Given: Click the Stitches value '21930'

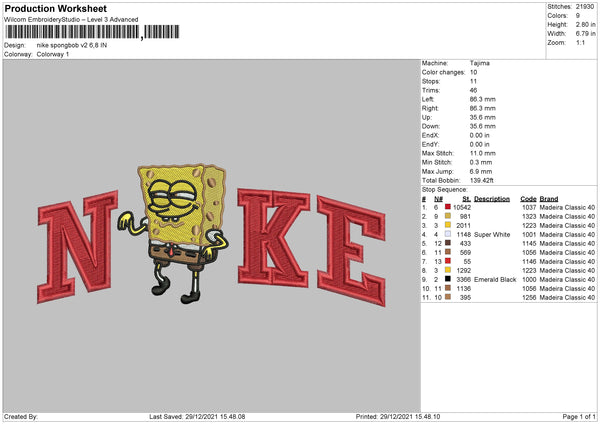Looking at the screenshot, I should (585, 7).
